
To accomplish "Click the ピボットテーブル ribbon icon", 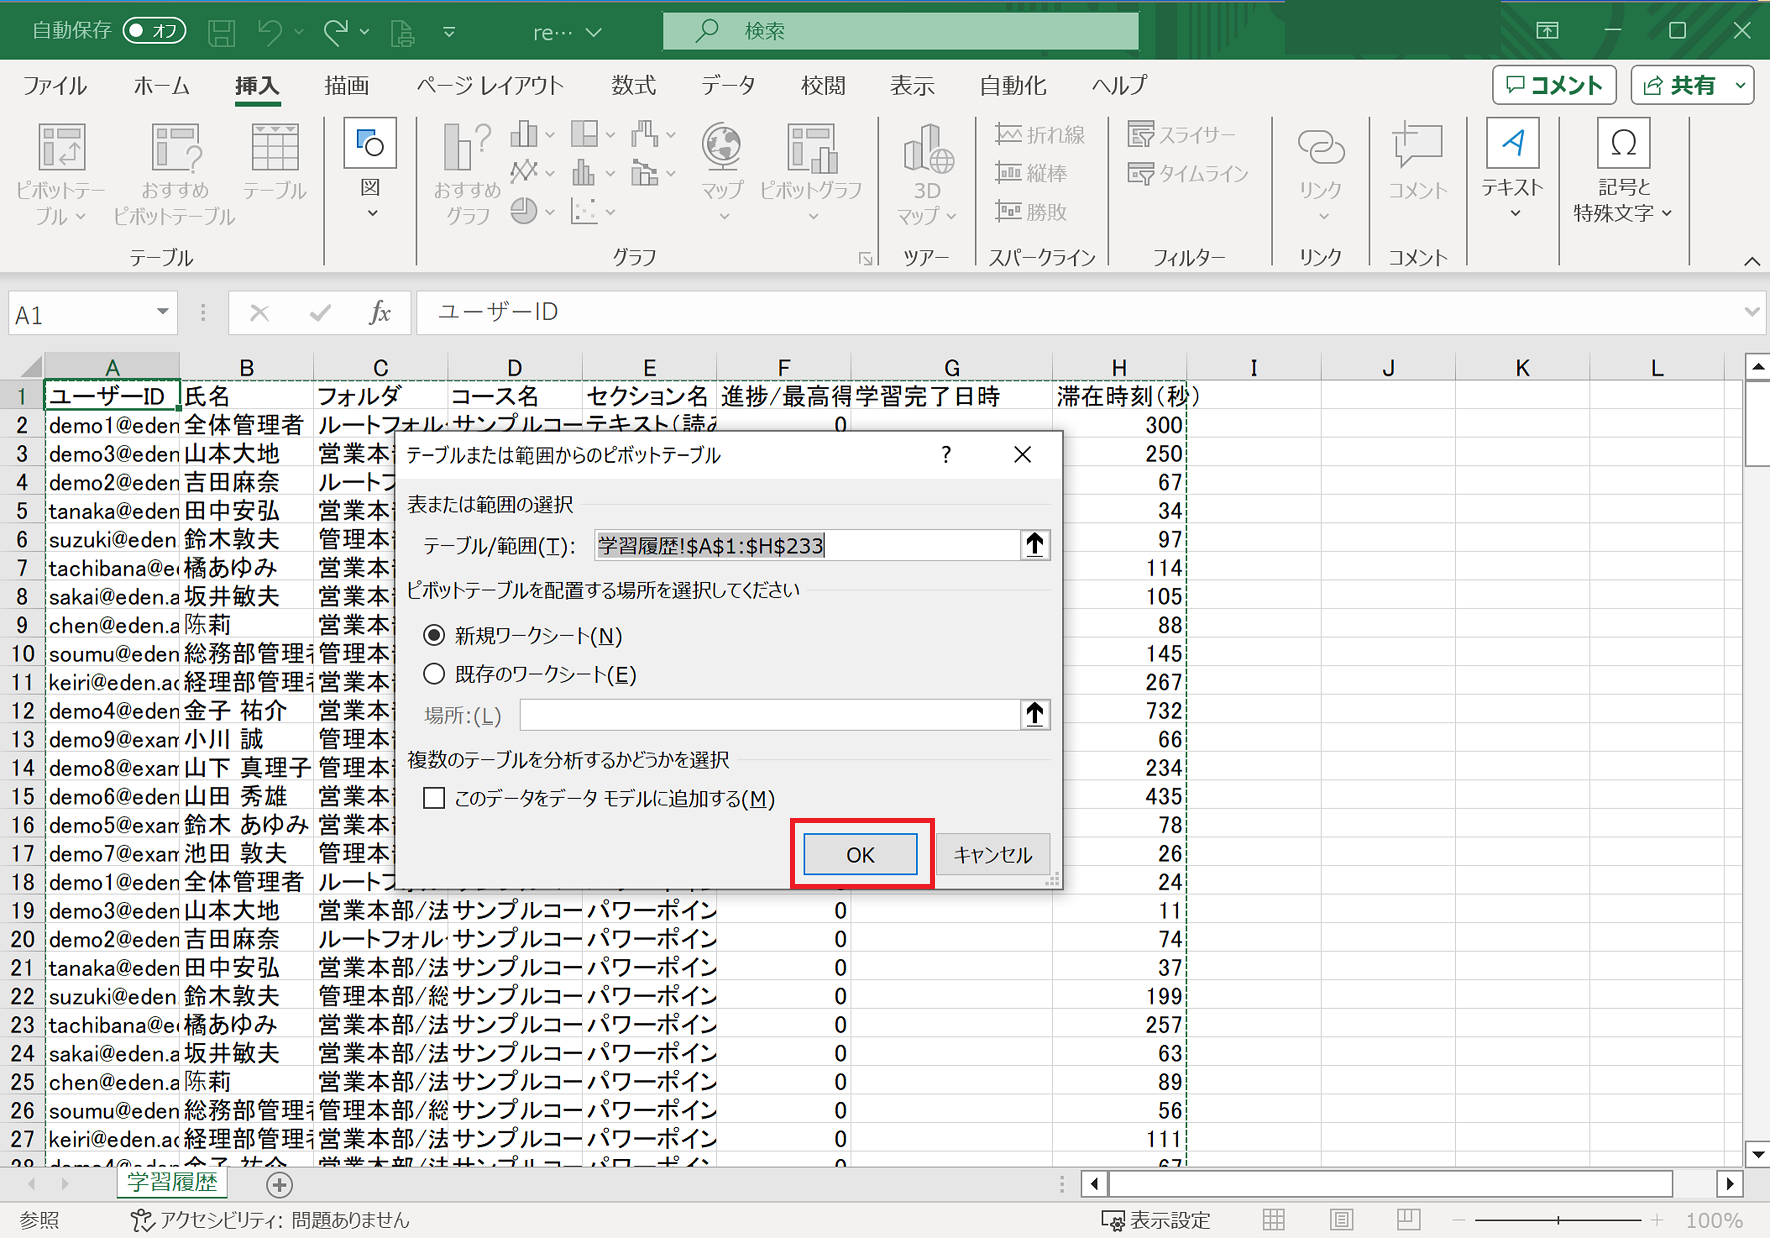I will tap(61, 174).
